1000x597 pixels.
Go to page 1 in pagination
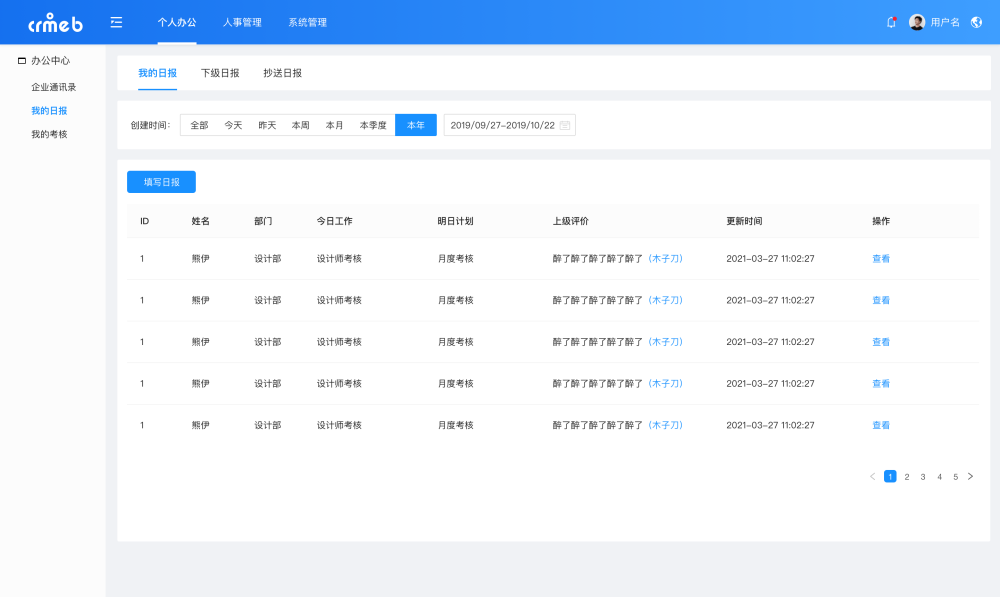pos(890,476)
